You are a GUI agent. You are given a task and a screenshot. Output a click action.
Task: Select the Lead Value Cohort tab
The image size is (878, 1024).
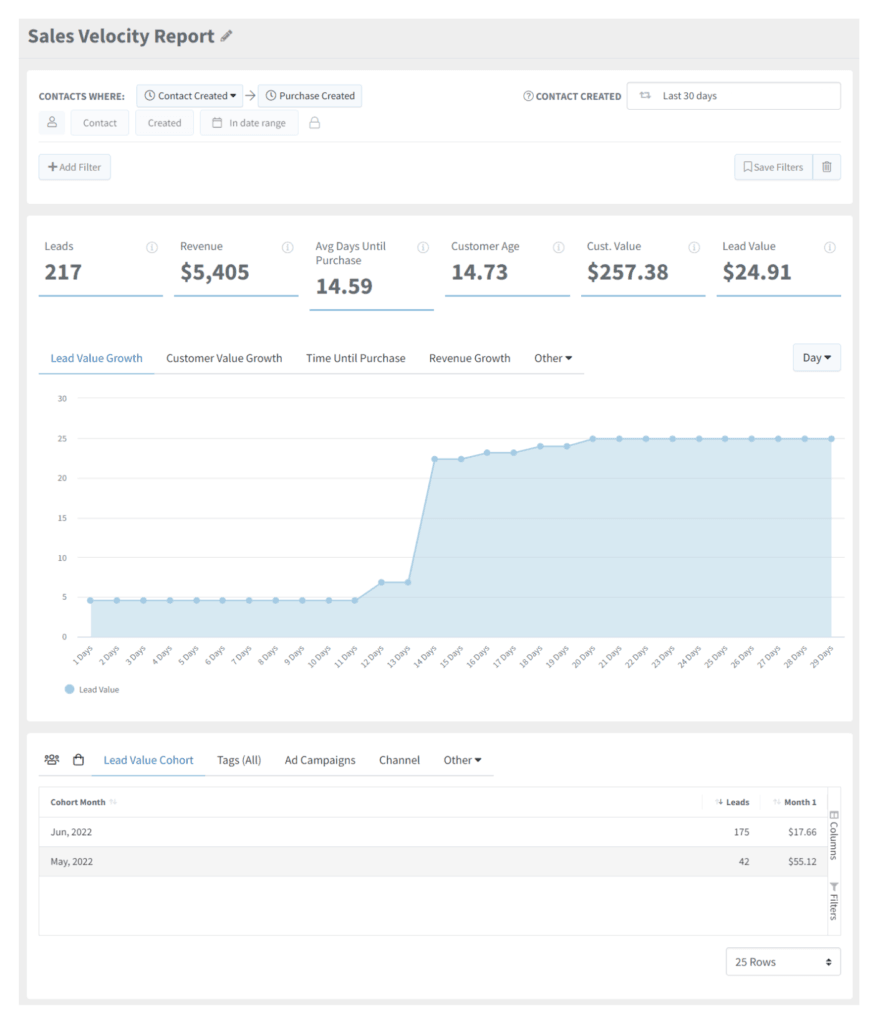(x=148, y=760)
